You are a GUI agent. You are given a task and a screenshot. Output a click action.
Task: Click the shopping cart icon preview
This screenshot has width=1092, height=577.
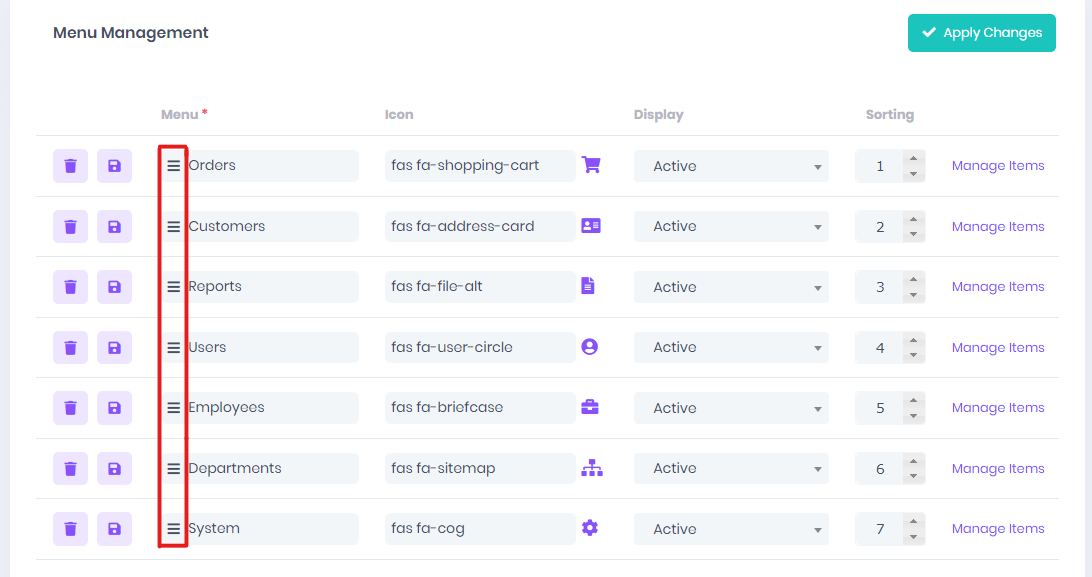pos(591,165)
